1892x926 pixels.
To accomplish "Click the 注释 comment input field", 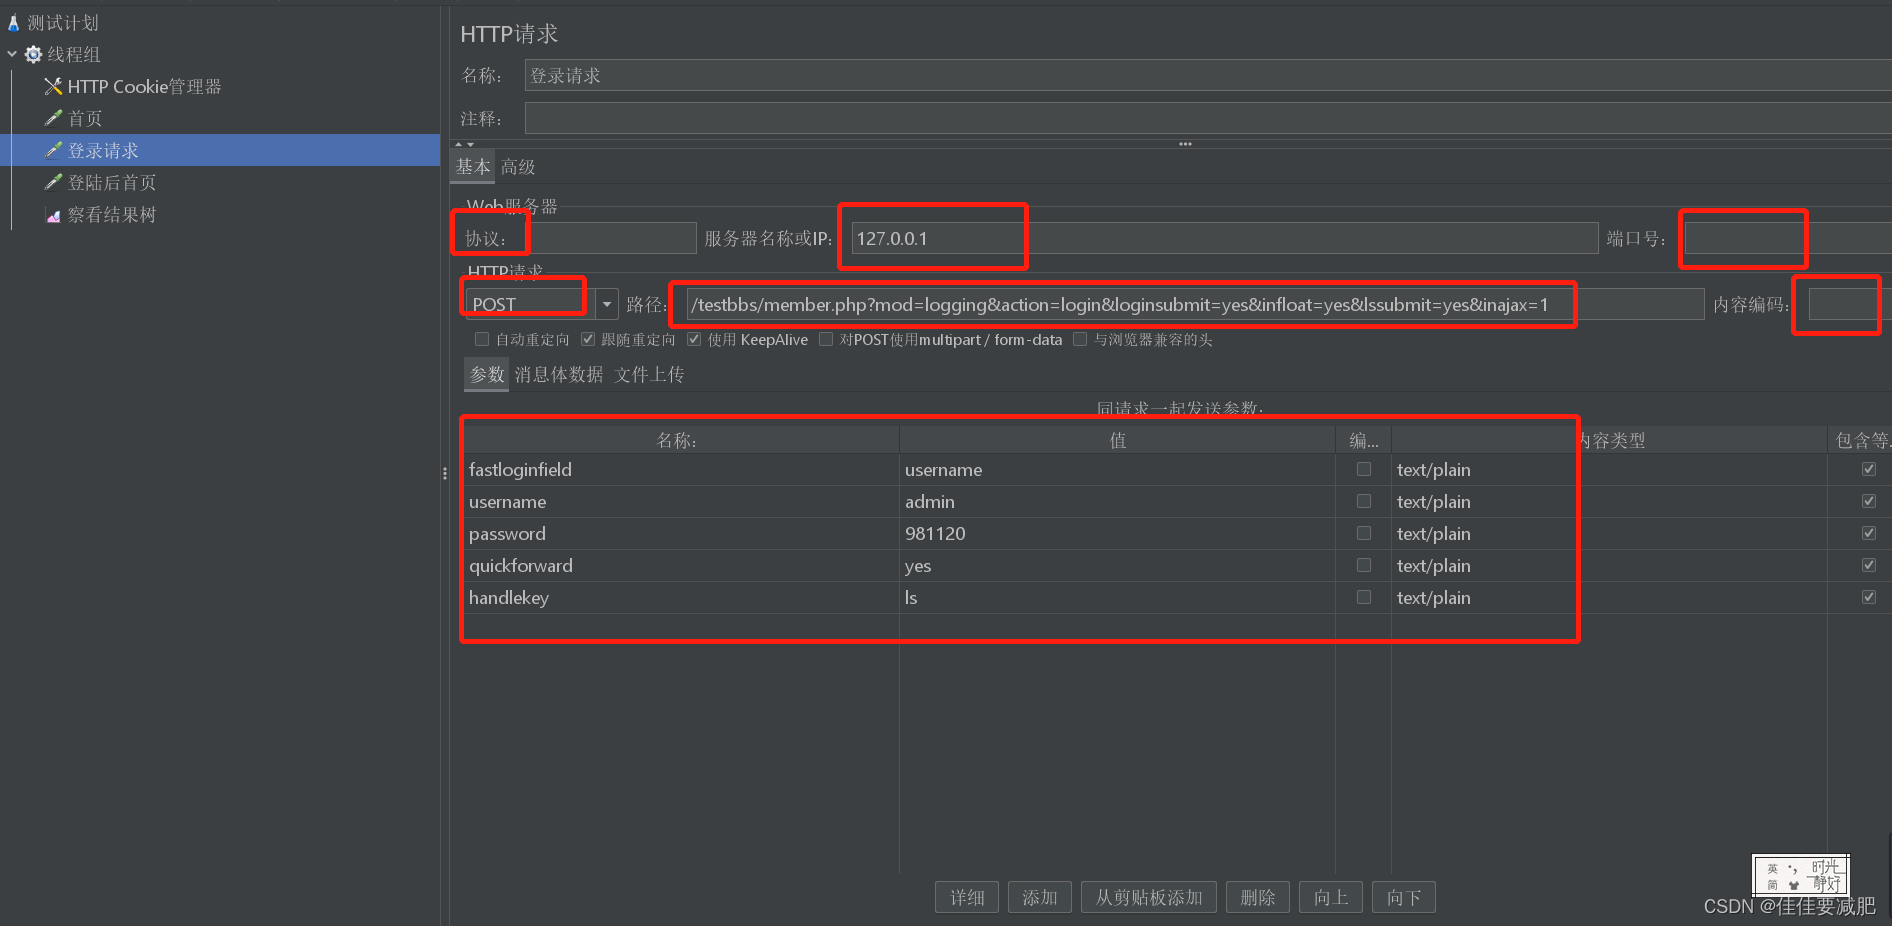I will click(1208, 118).
